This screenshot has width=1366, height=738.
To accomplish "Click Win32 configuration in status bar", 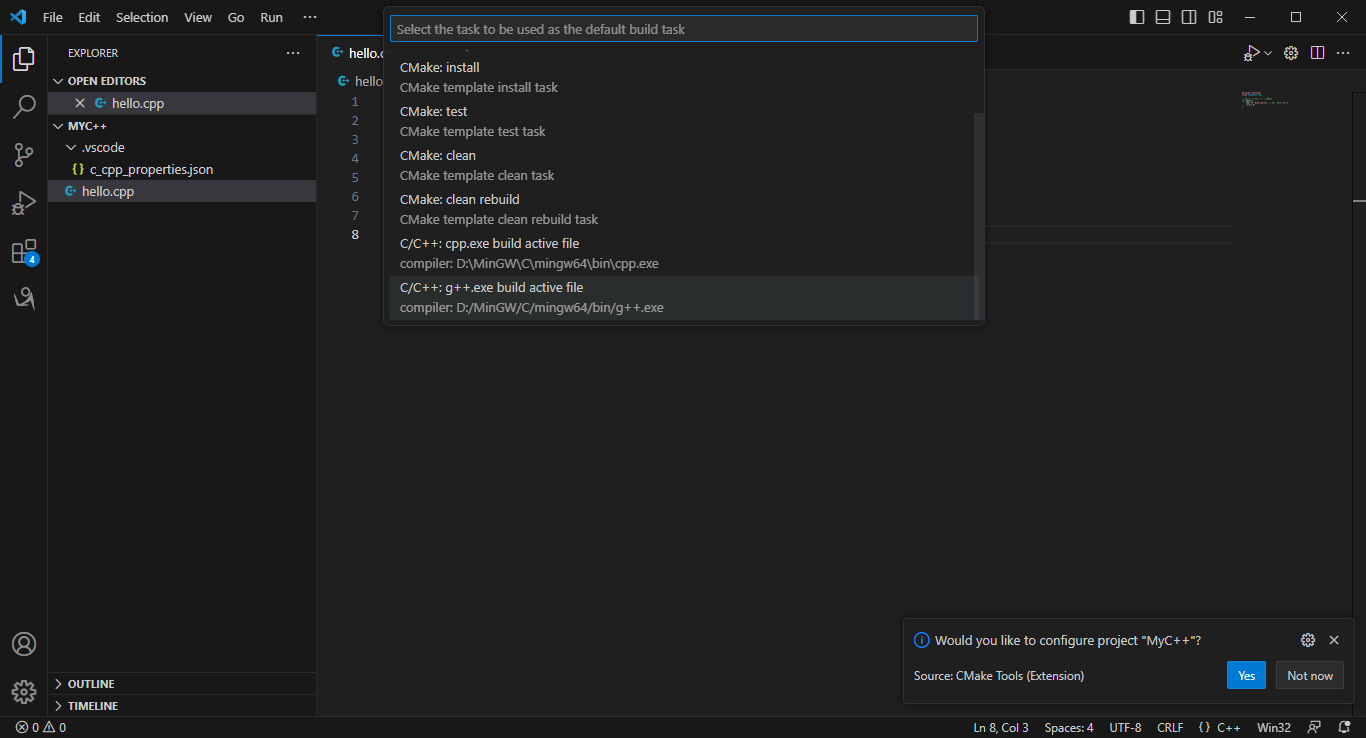I will [1274, 728].
